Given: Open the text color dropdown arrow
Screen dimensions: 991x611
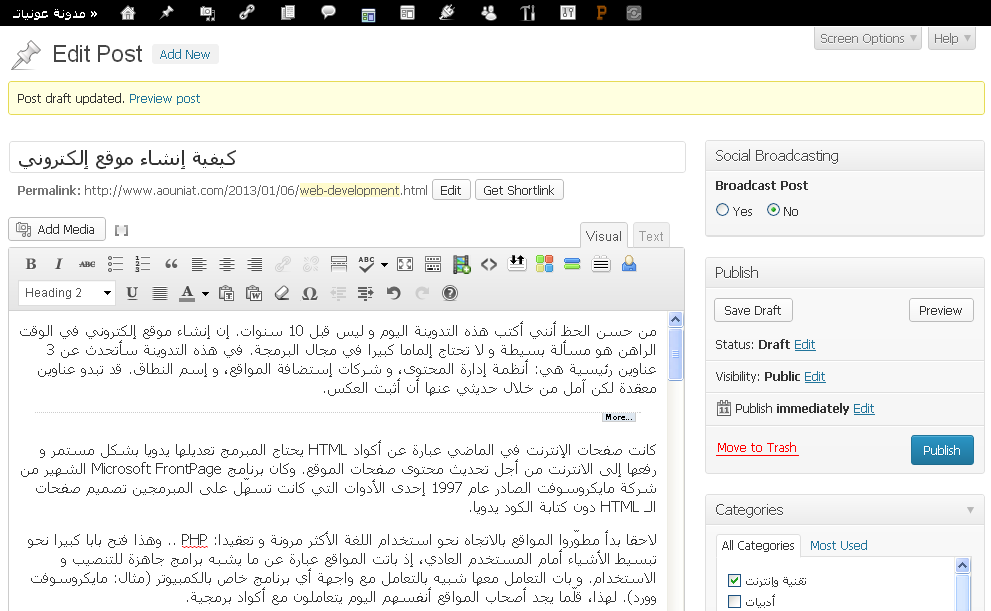Looking at the screenshot, I should pyautogui.click(x=205, y=293).
